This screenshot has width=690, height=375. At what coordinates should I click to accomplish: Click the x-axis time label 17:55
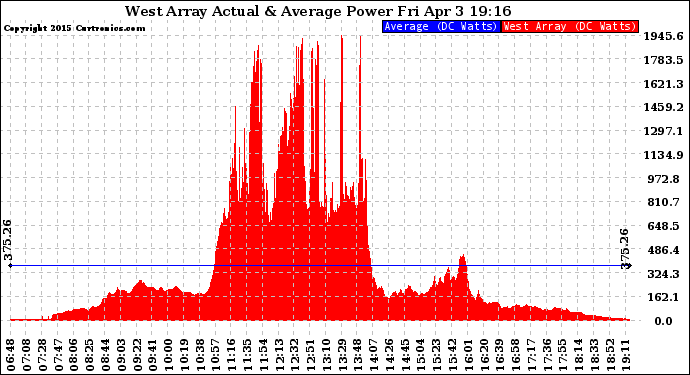click(563, 355)
